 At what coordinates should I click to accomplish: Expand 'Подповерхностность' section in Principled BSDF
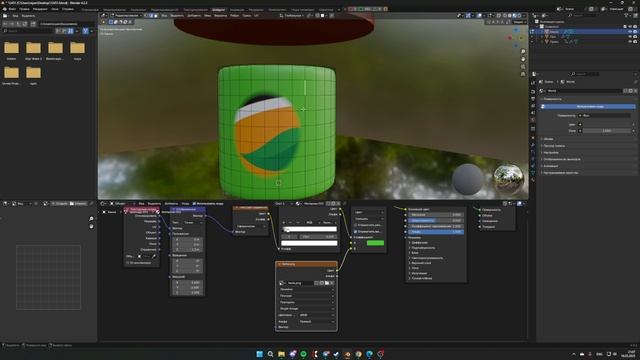(422, 248)
